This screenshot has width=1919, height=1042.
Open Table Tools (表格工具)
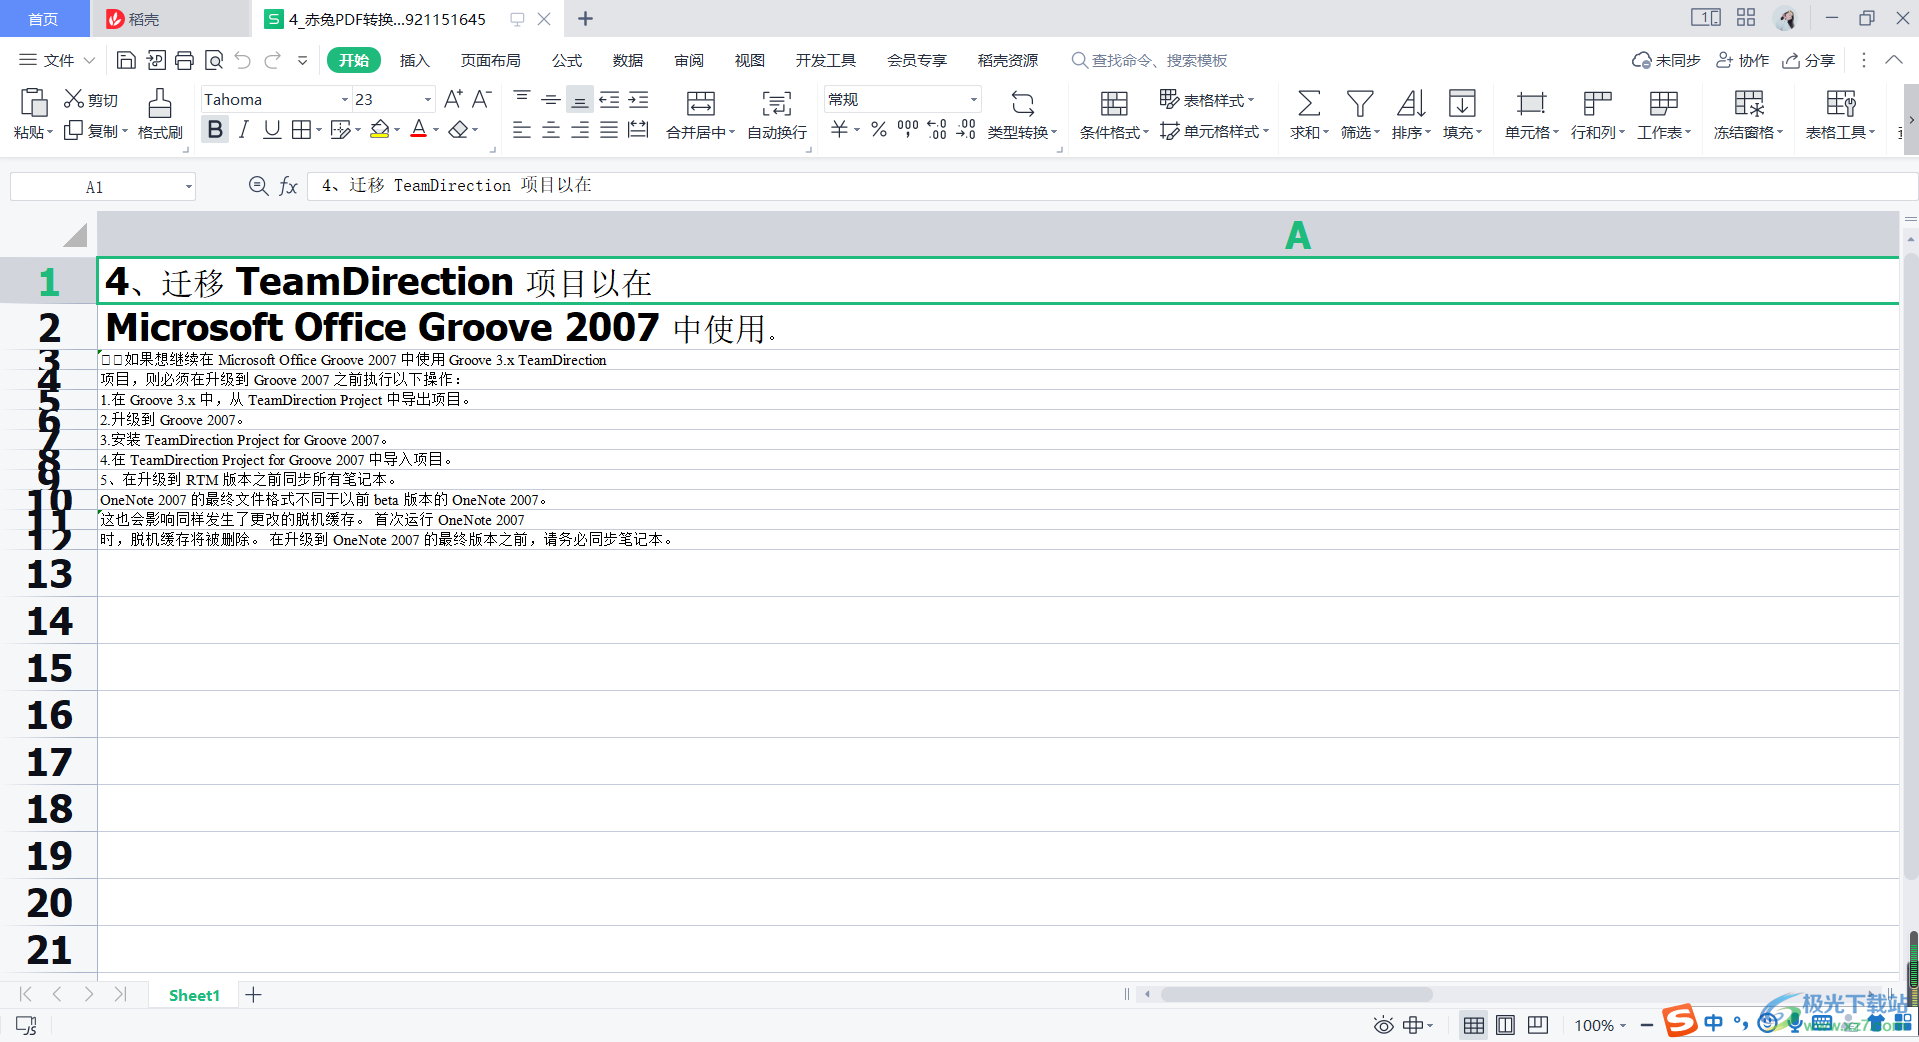[x=1840, y=114]
